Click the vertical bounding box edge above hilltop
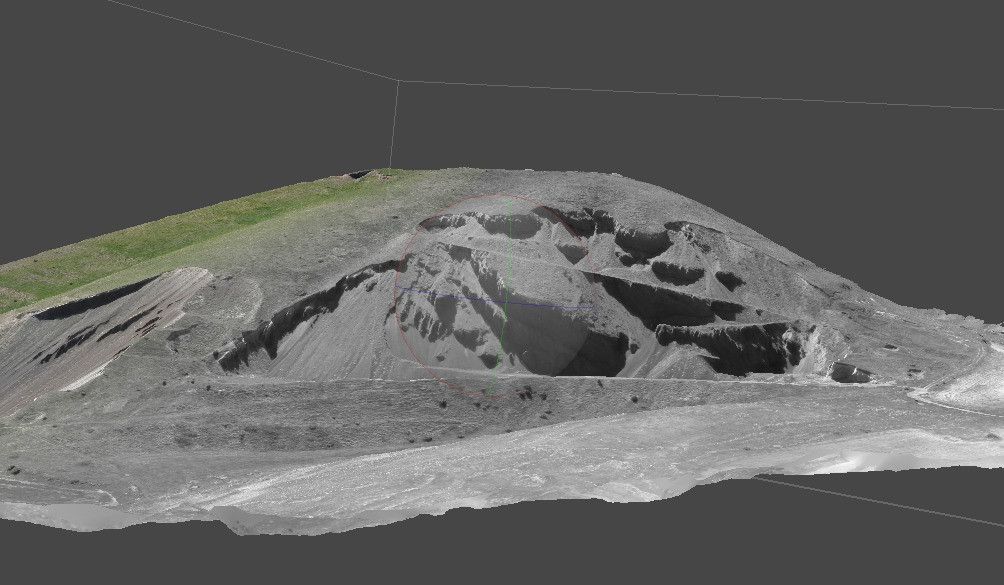 pyautogui.click(x=395, y=125)
